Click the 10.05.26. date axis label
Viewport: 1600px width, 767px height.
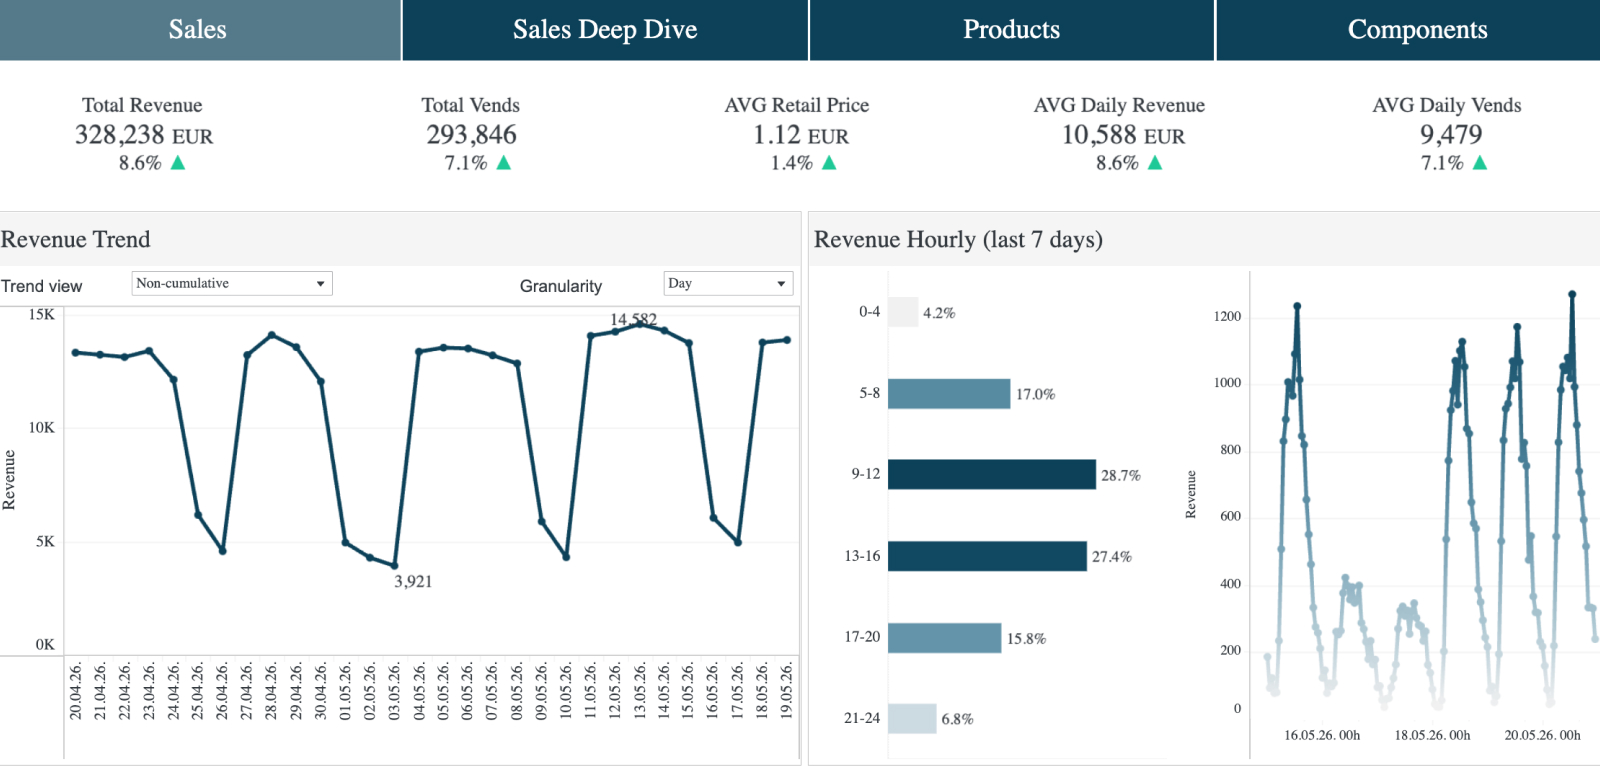(x=565, y=691)
